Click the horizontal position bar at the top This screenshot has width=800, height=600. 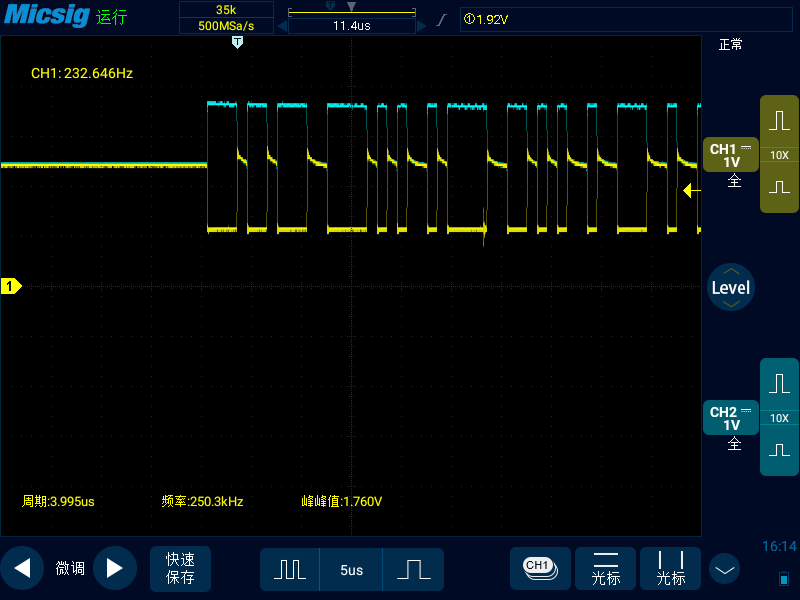[350, 12]
